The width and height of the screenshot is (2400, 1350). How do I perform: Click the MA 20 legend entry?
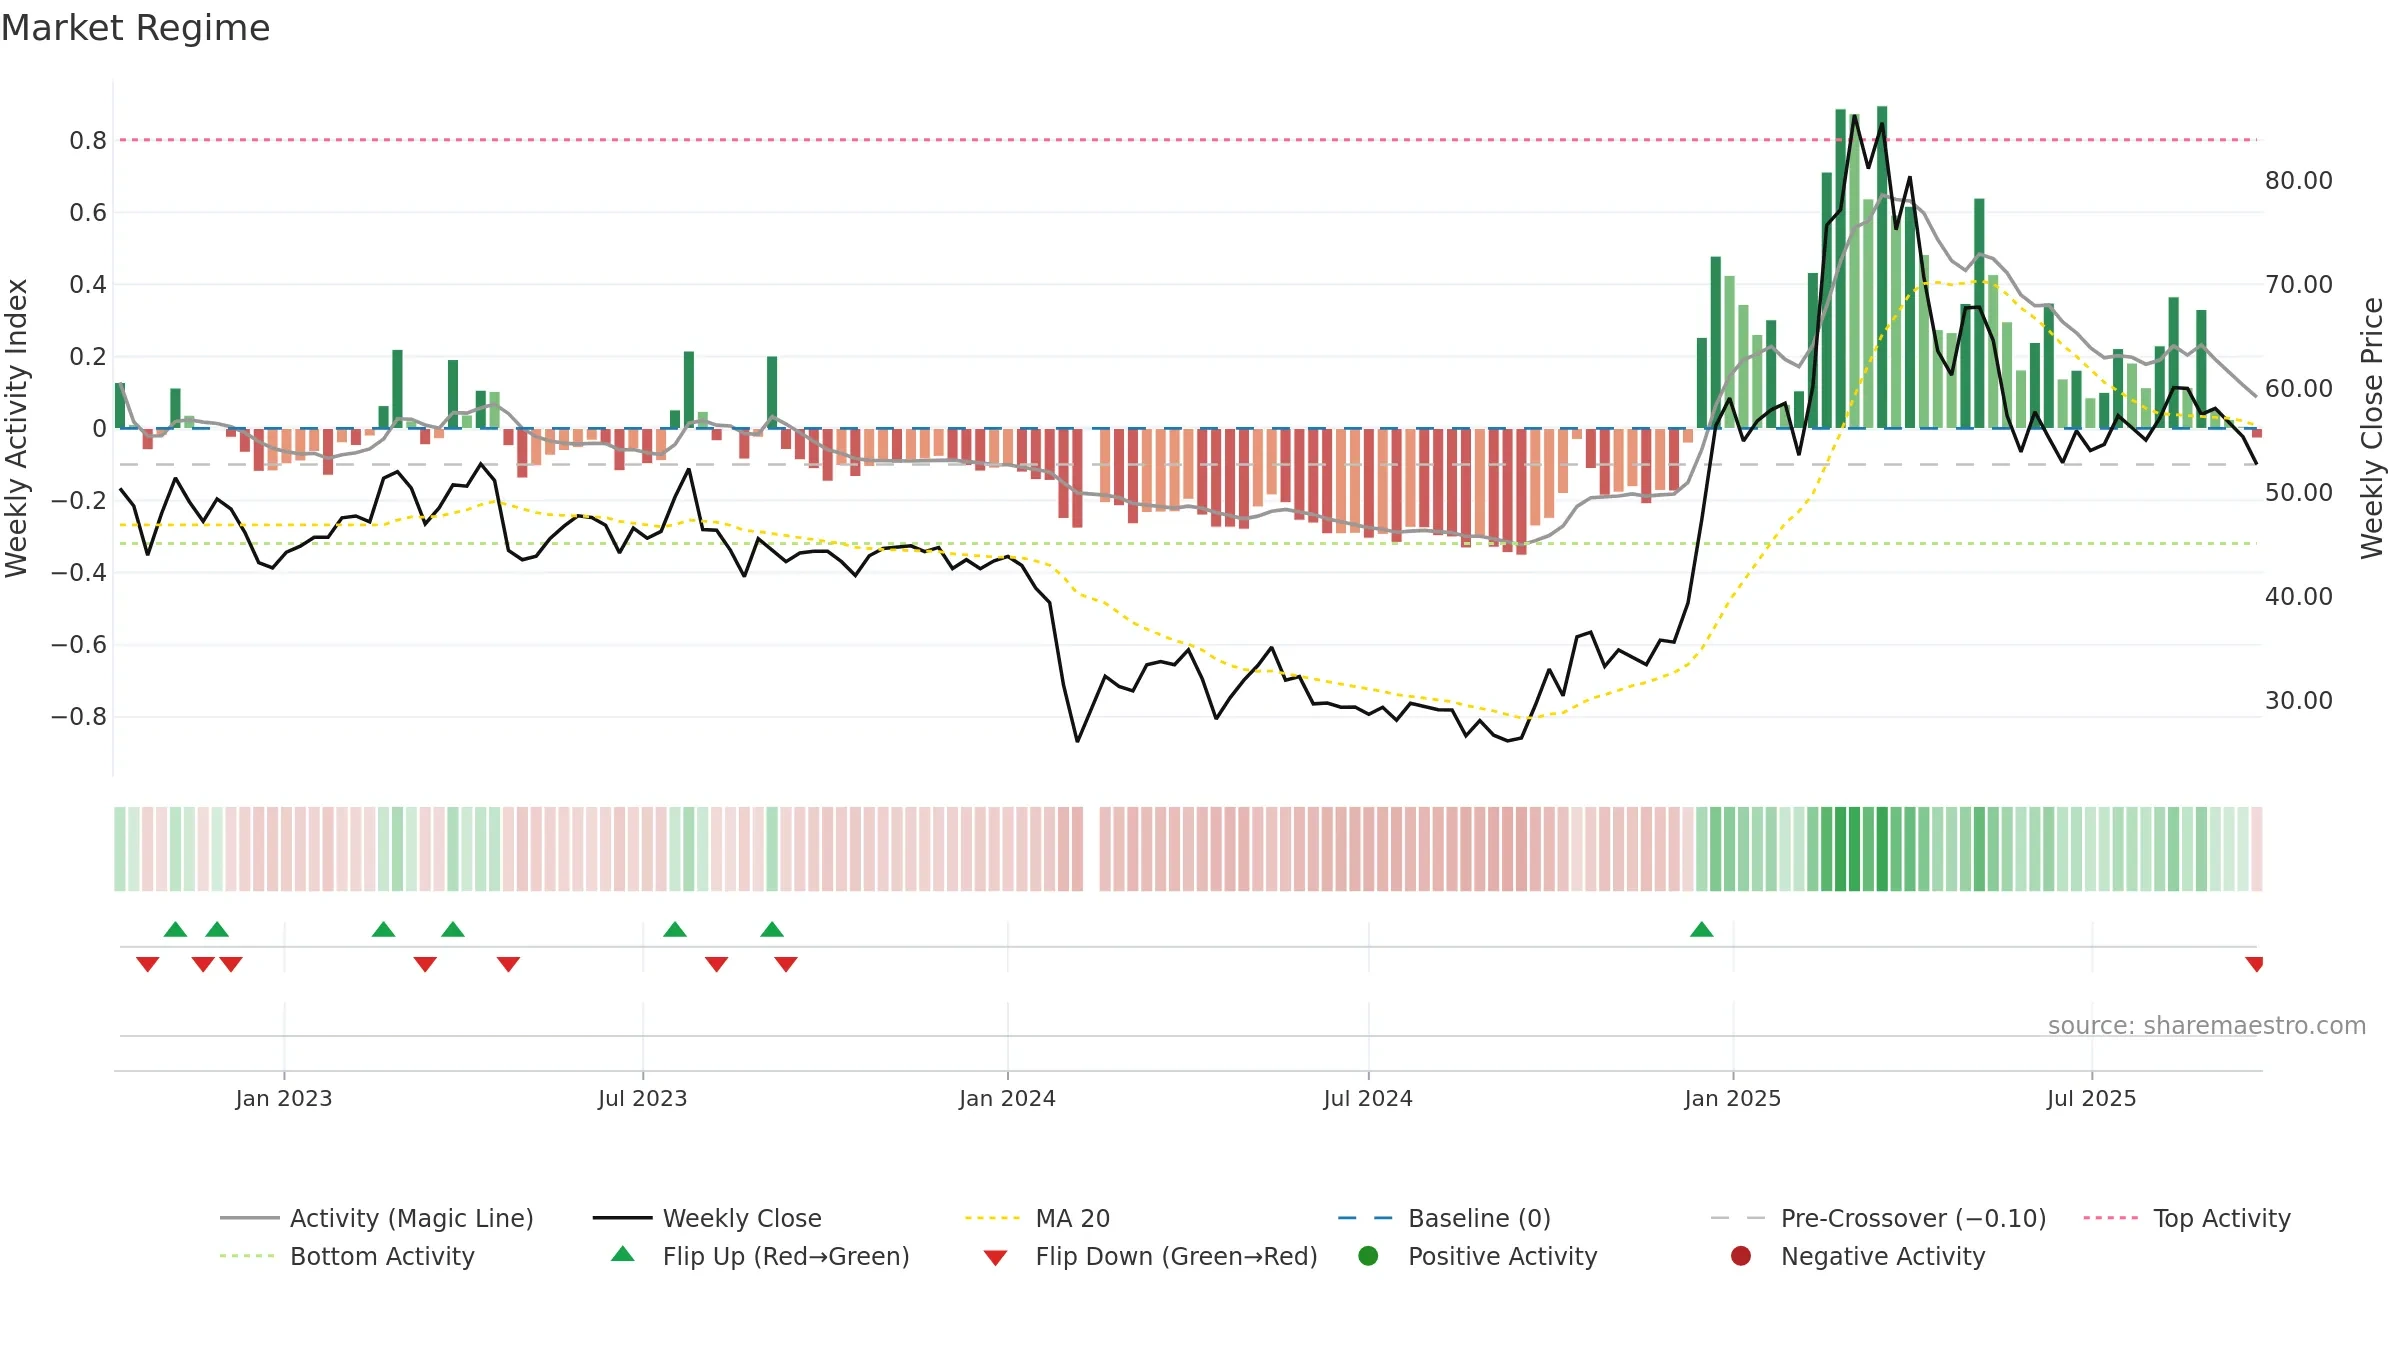tap(1037, 1218)
